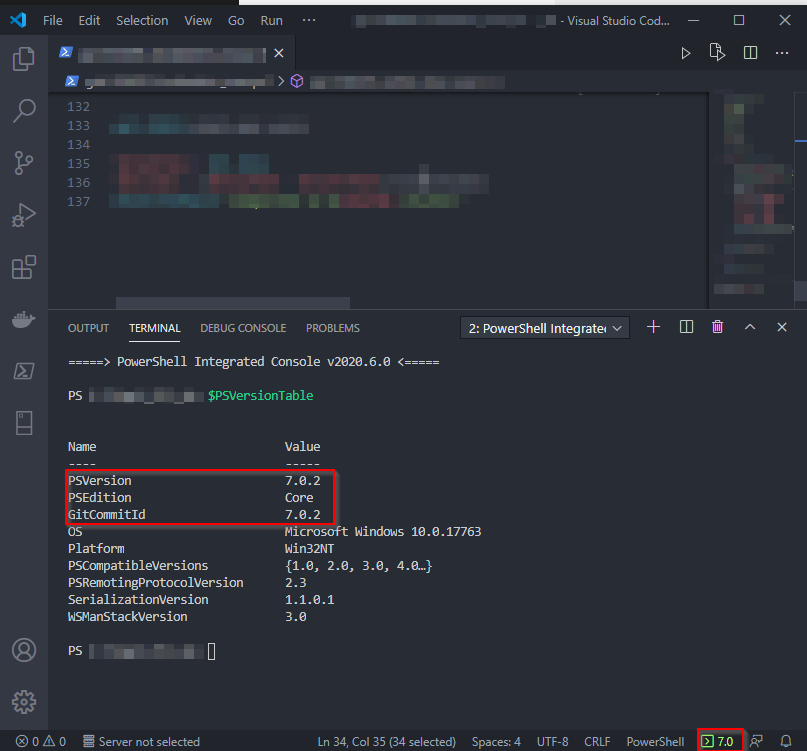Open the Selection menu
The width and height of the screenshot is (807, 751).
(x=142, y=21)
